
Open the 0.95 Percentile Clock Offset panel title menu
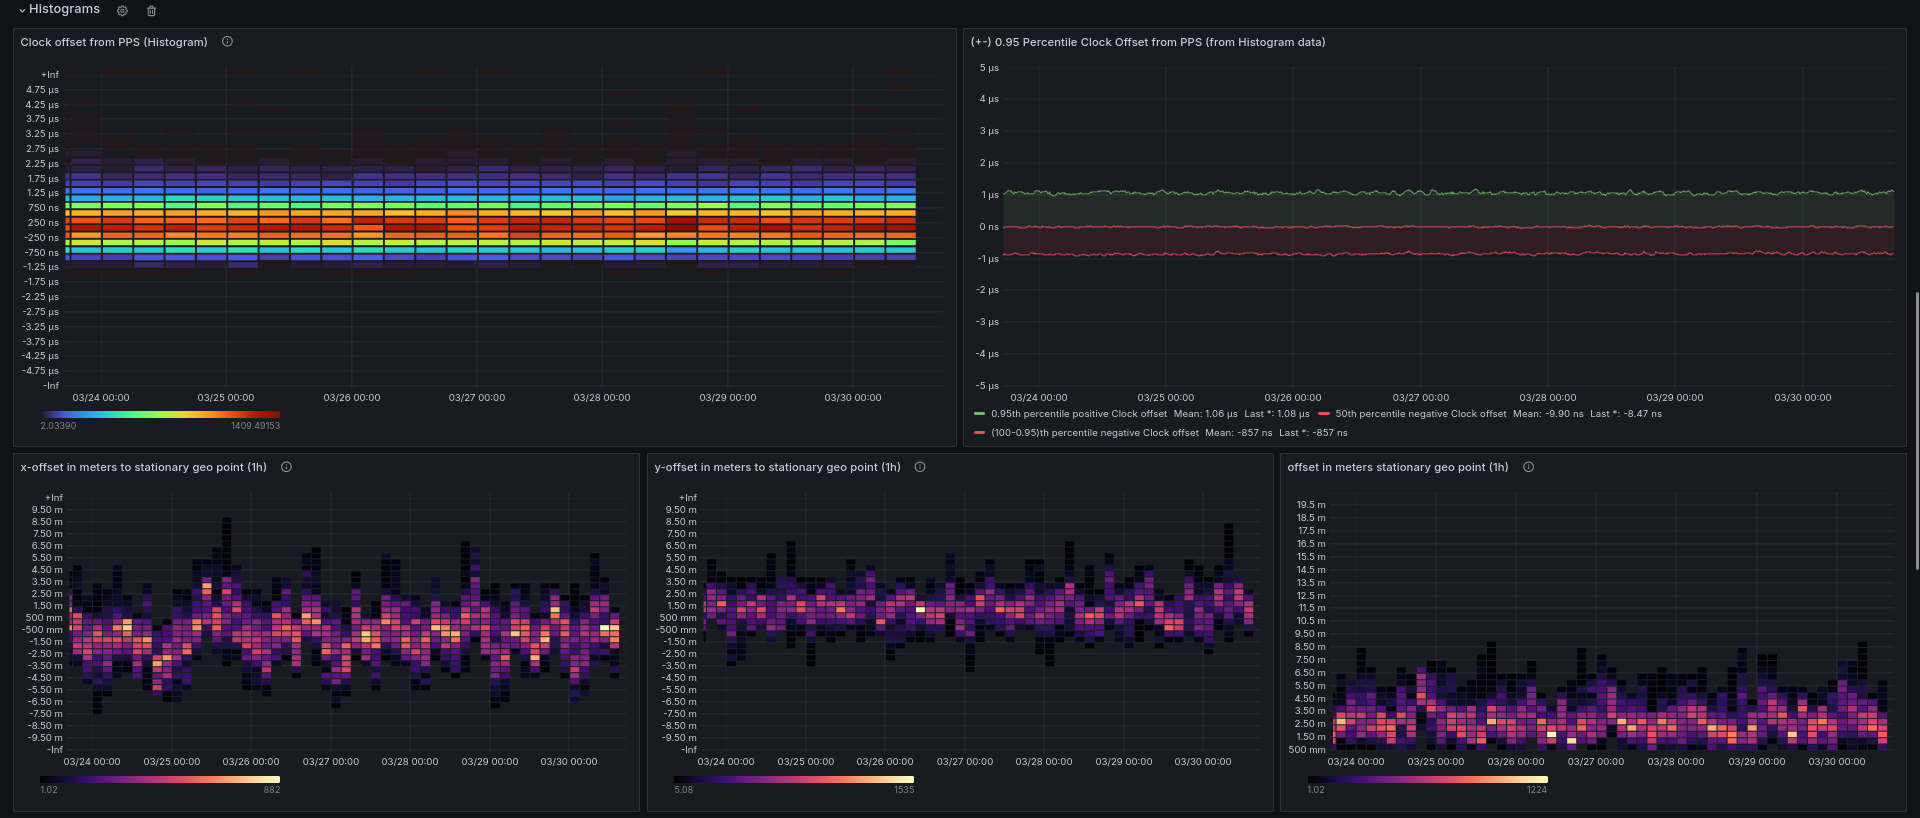(x=1147, y=42)
